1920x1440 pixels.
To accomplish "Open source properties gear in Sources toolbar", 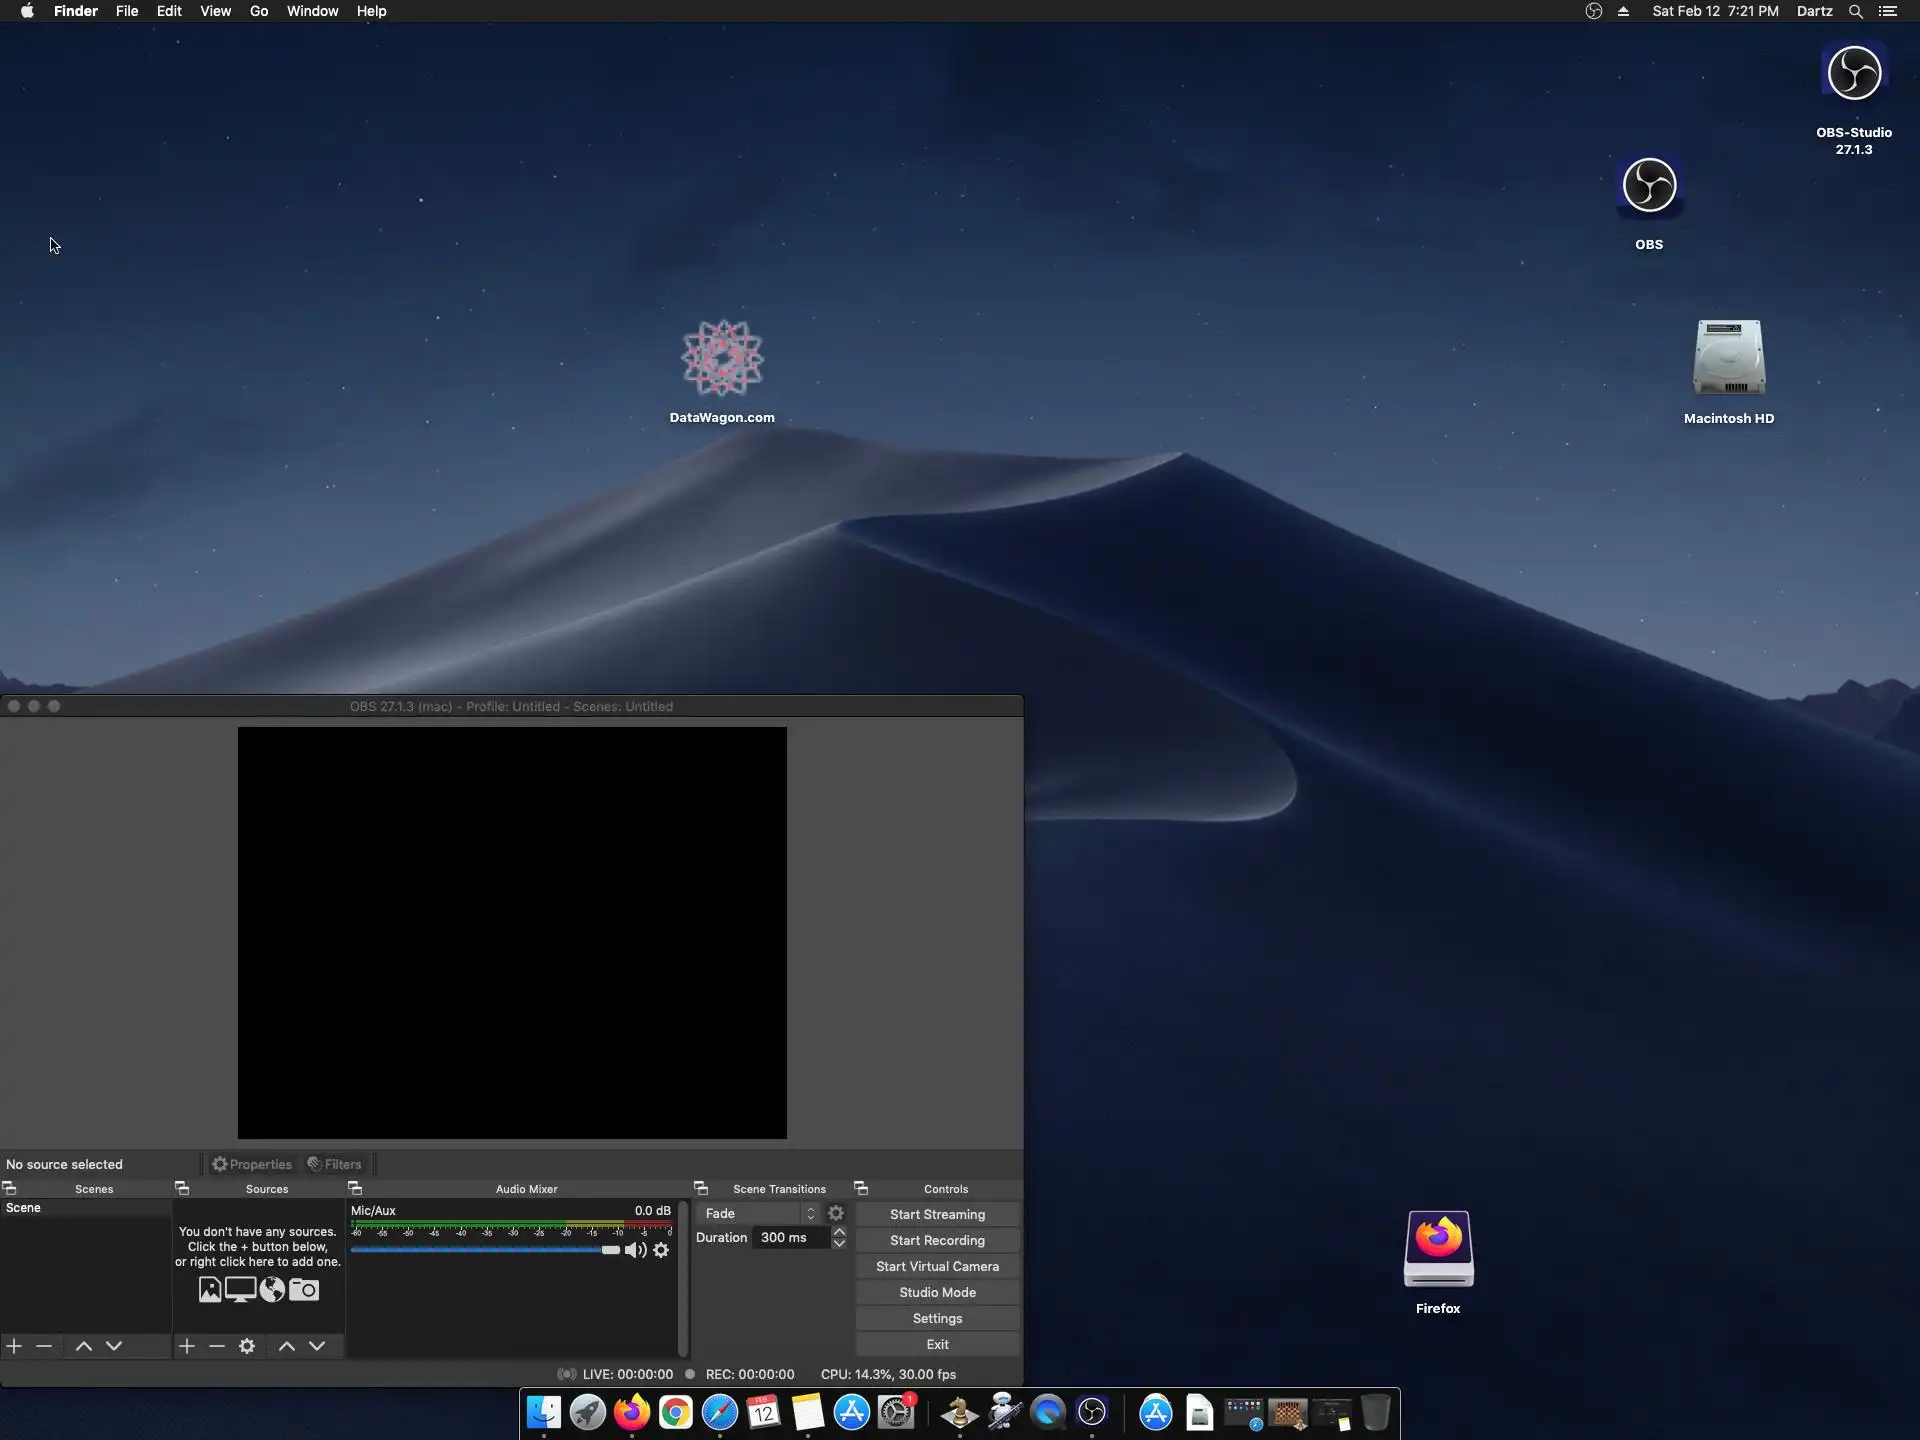I will 247,1346.
